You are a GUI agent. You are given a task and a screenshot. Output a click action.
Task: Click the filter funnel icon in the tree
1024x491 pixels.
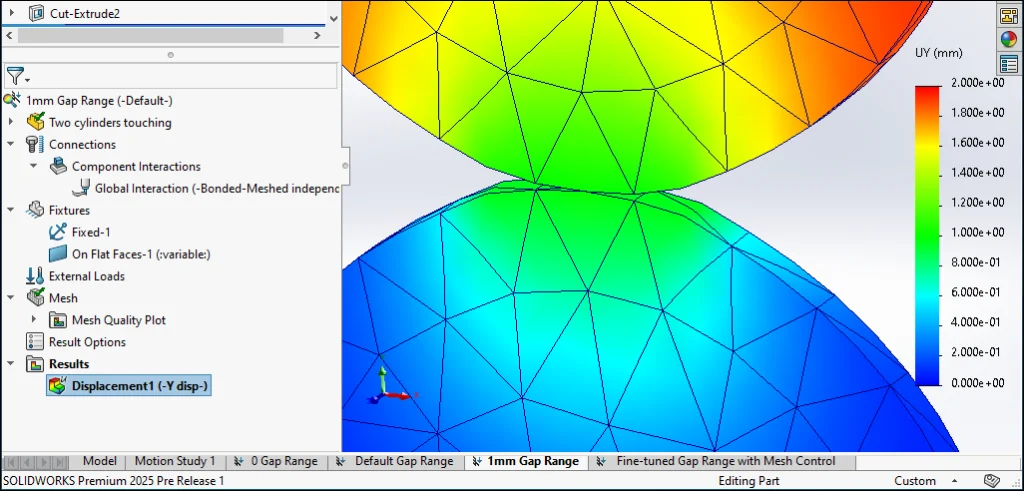coord(15,76)
